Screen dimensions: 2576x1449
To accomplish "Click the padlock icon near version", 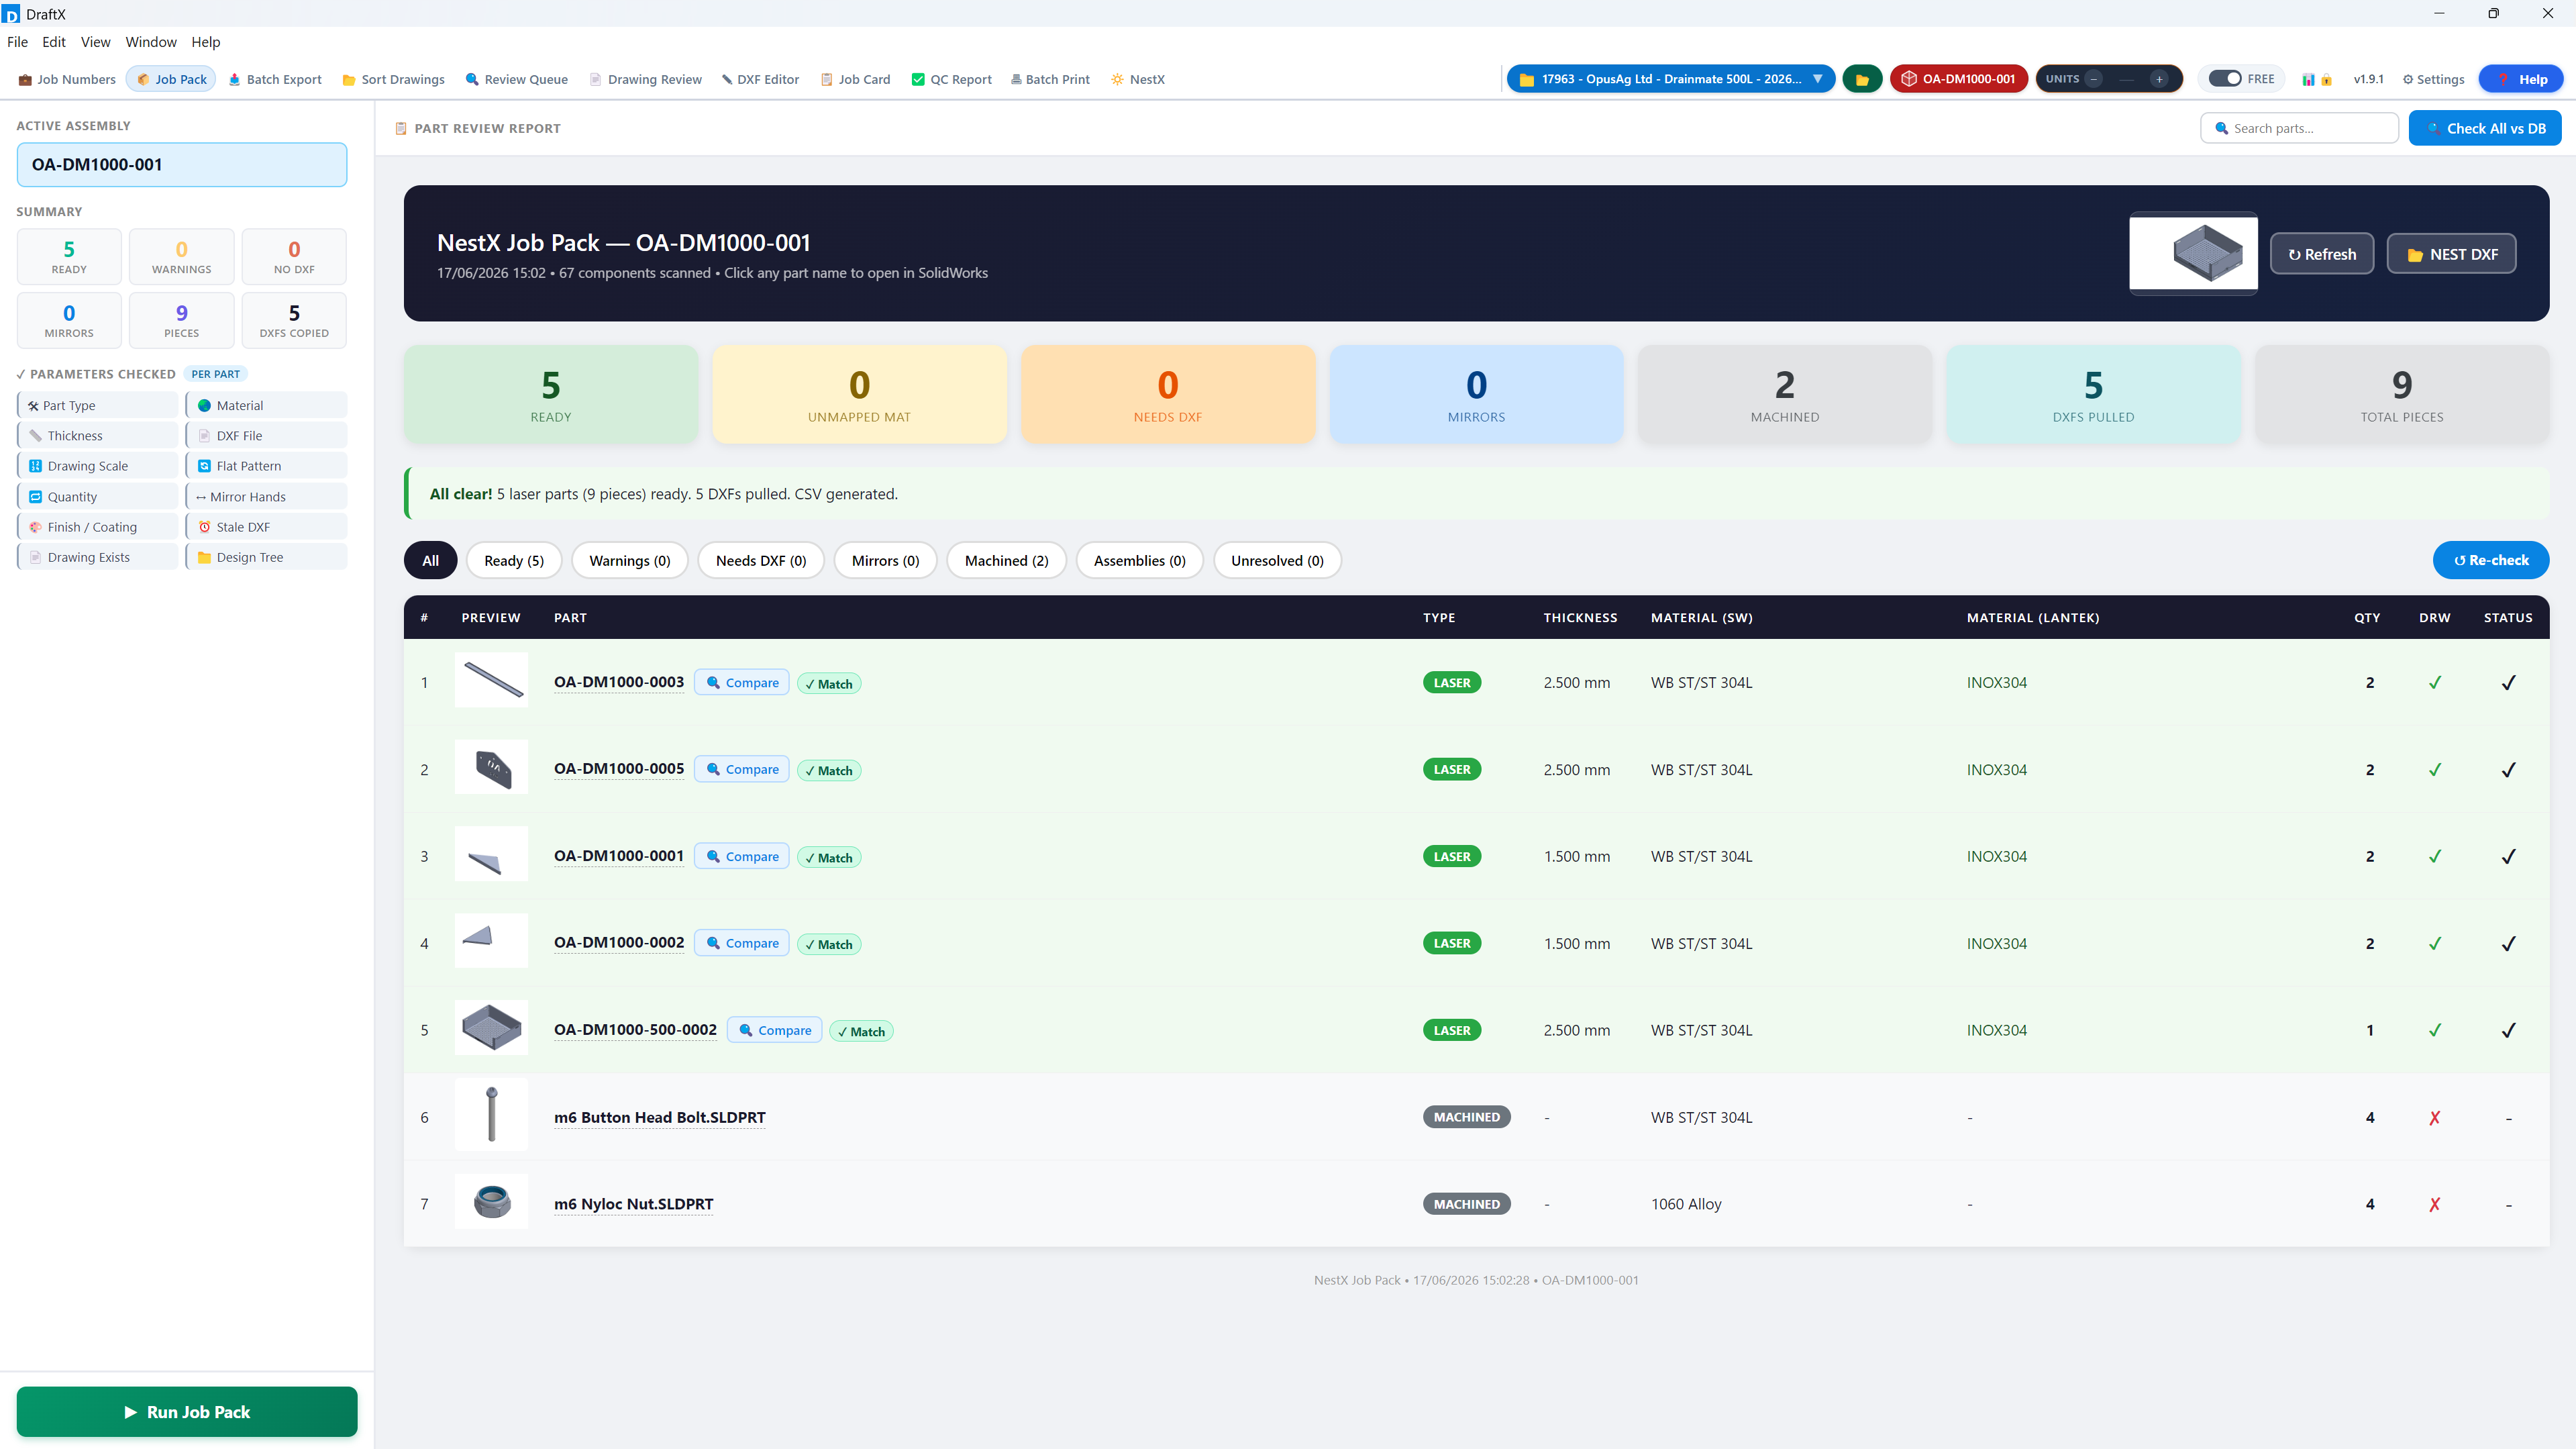I will [2326, 79].
